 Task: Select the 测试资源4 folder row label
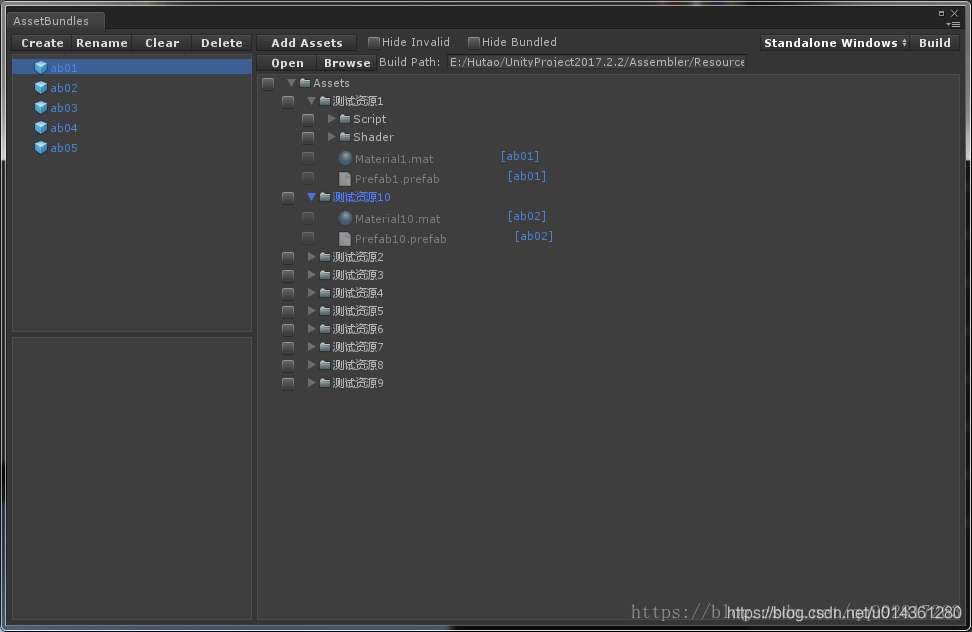point(358,292)
